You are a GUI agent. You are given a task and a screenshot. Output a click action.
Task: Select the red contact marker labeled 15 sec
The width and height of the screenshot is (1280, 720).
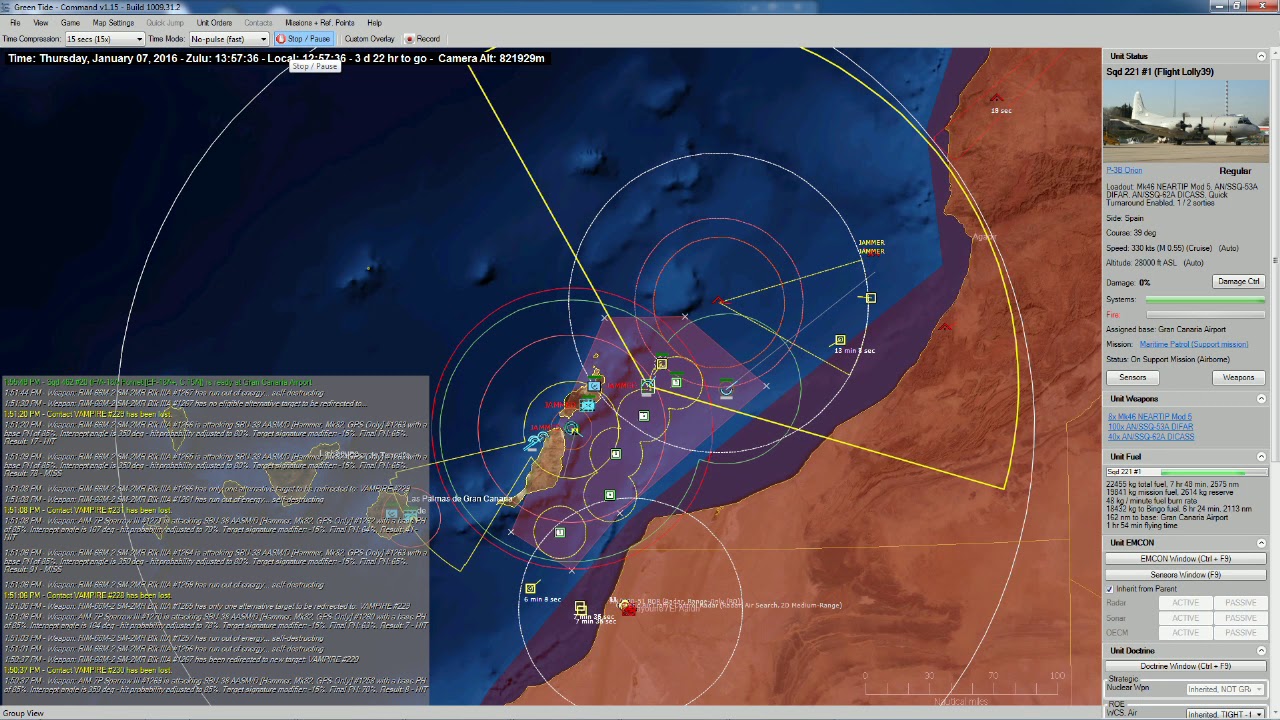996,99
